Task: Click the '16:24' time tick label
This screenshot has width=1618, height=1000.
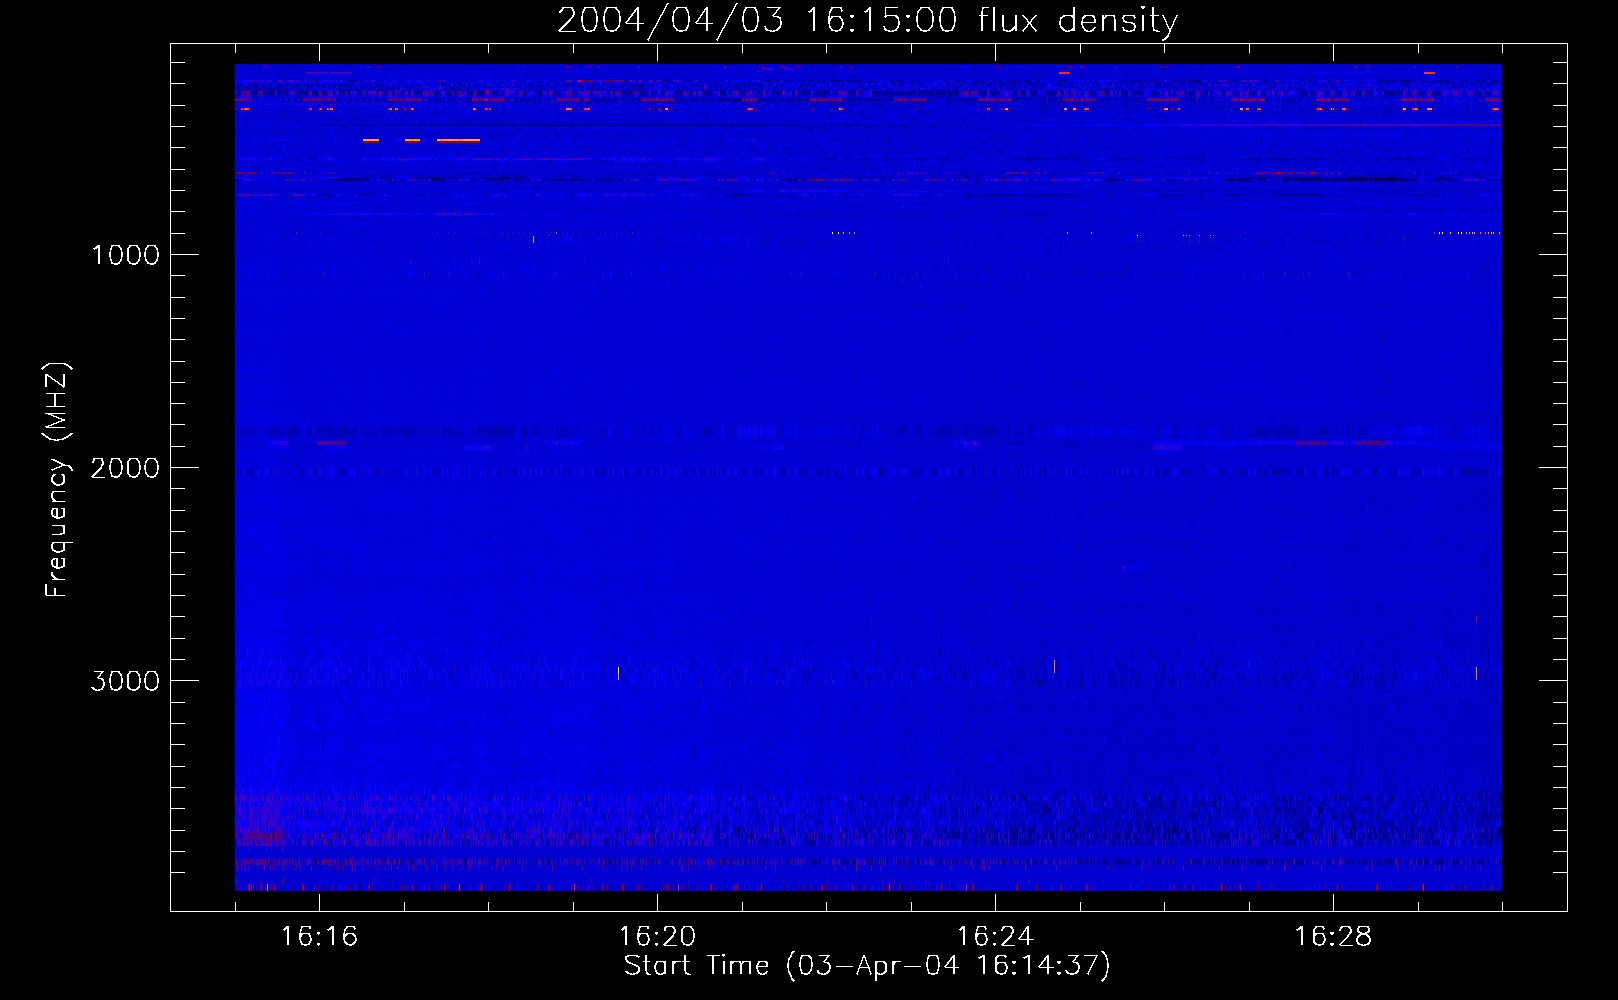Action: pyautogui.click(x=995, y=937)
